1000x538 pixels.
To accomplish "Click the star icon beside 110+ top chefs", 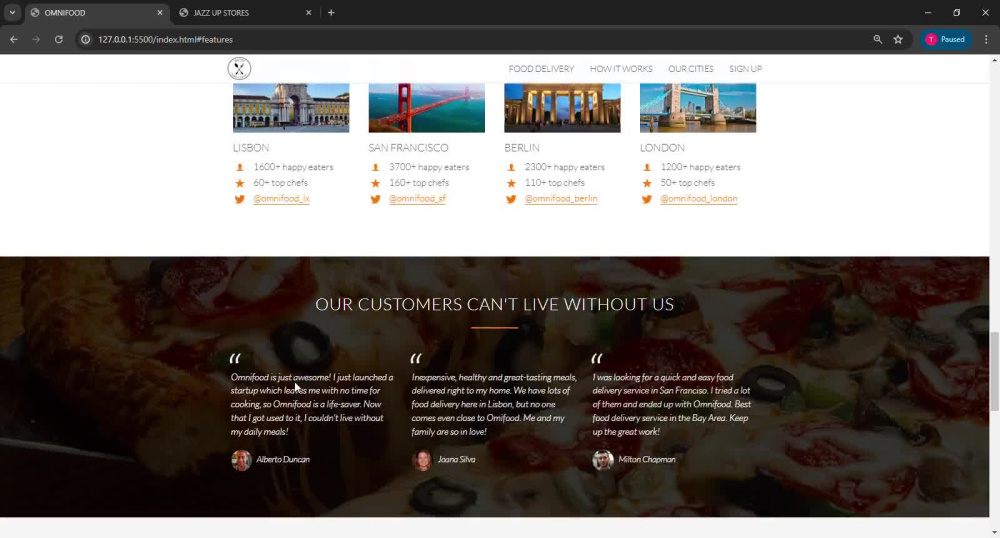I will (511, 183).
